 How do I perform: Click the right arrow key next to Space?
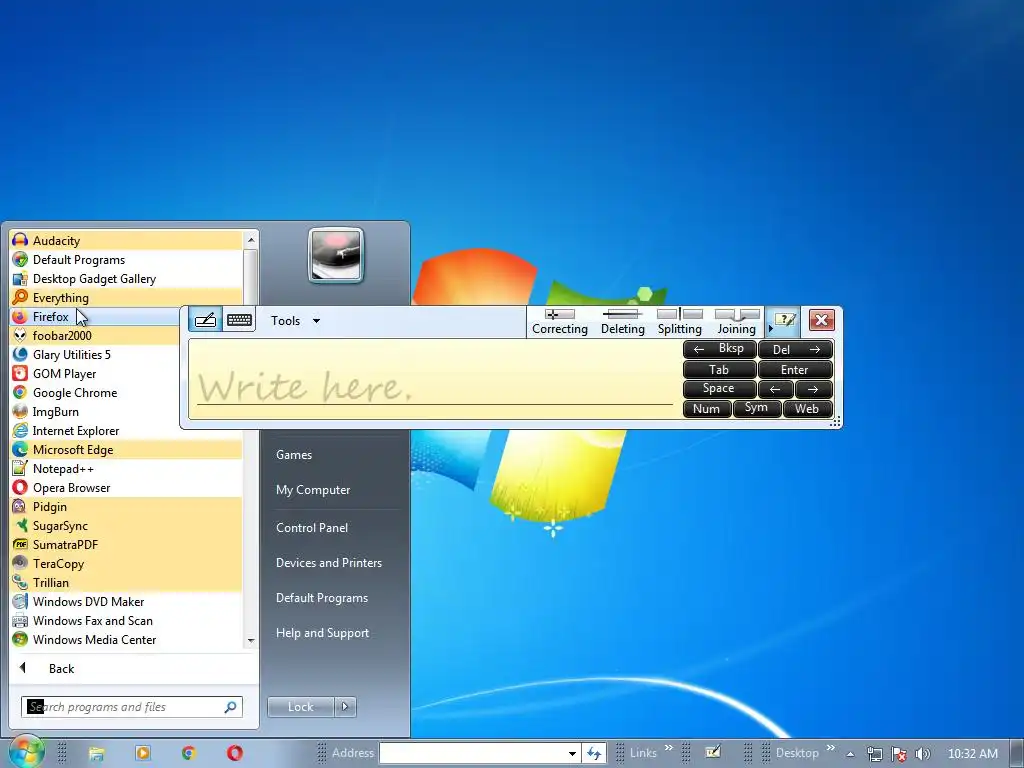[814, 389]
